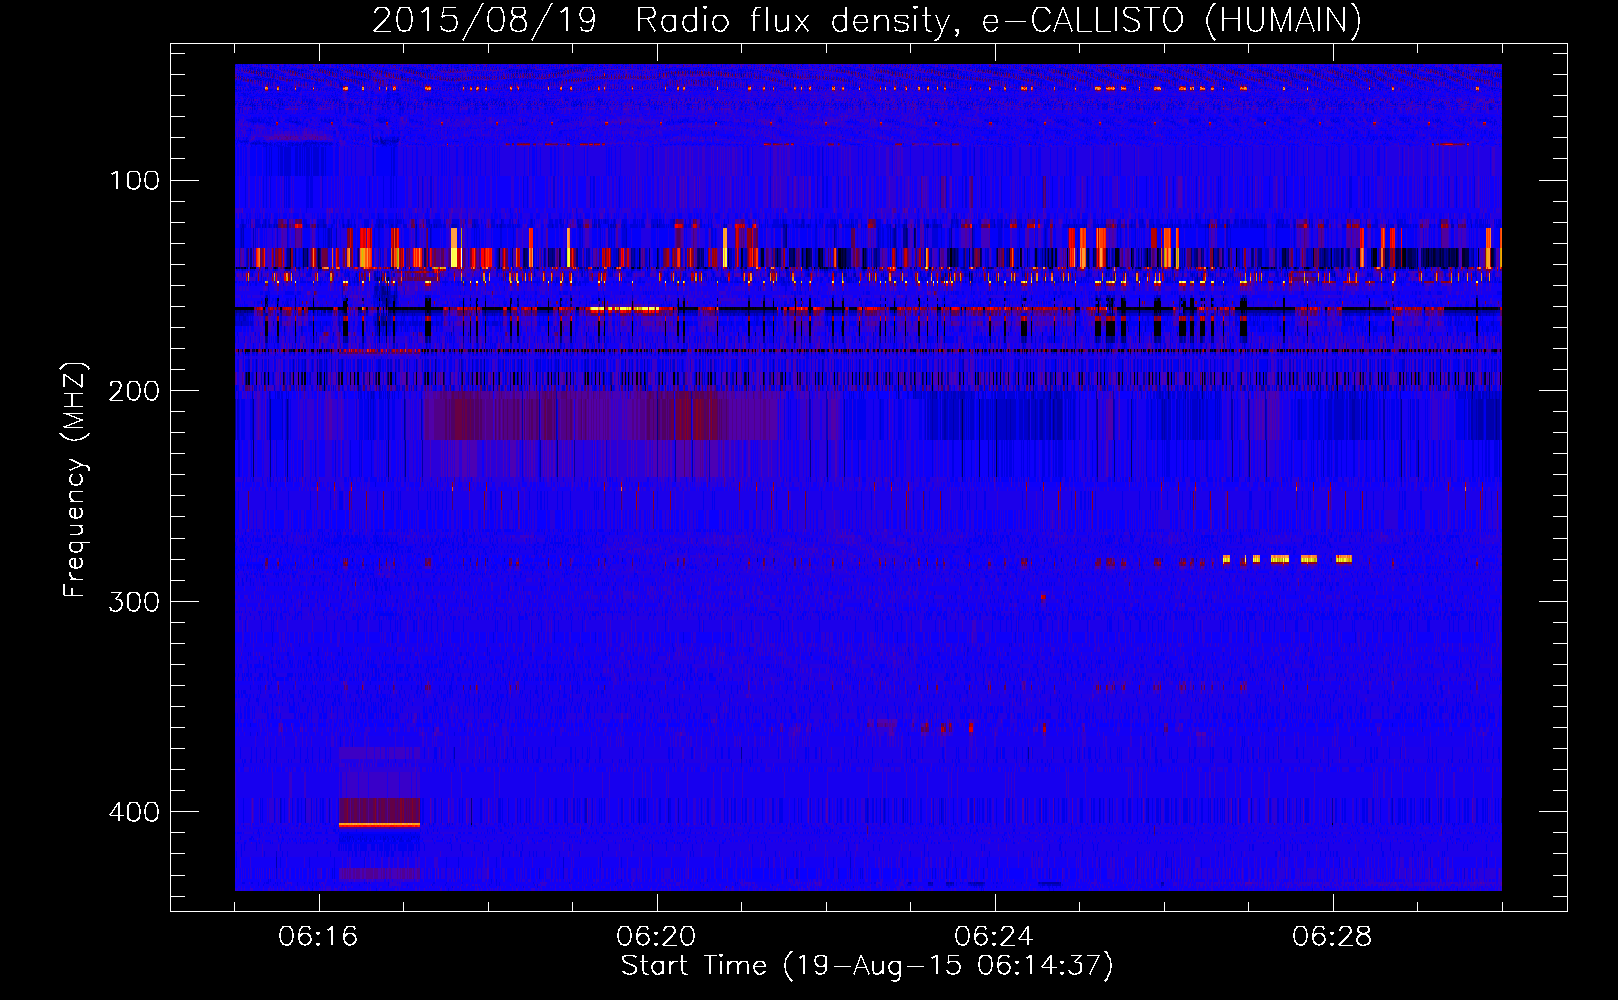Click the date "2015/08/19" in the title

pos(484,21)
